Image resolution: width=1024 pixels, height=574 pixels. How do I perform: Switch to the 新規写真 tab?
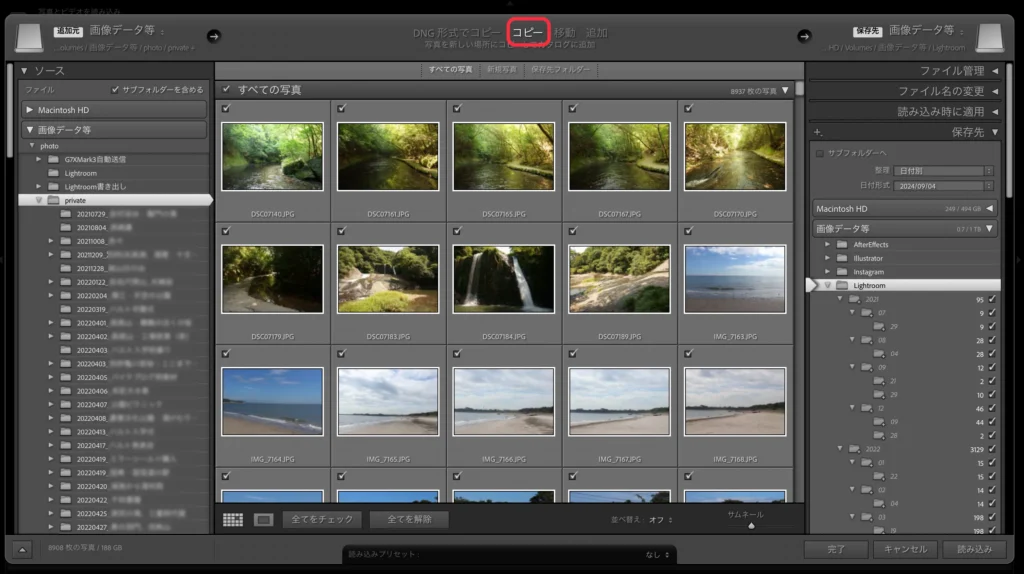(x=501, y=69)
